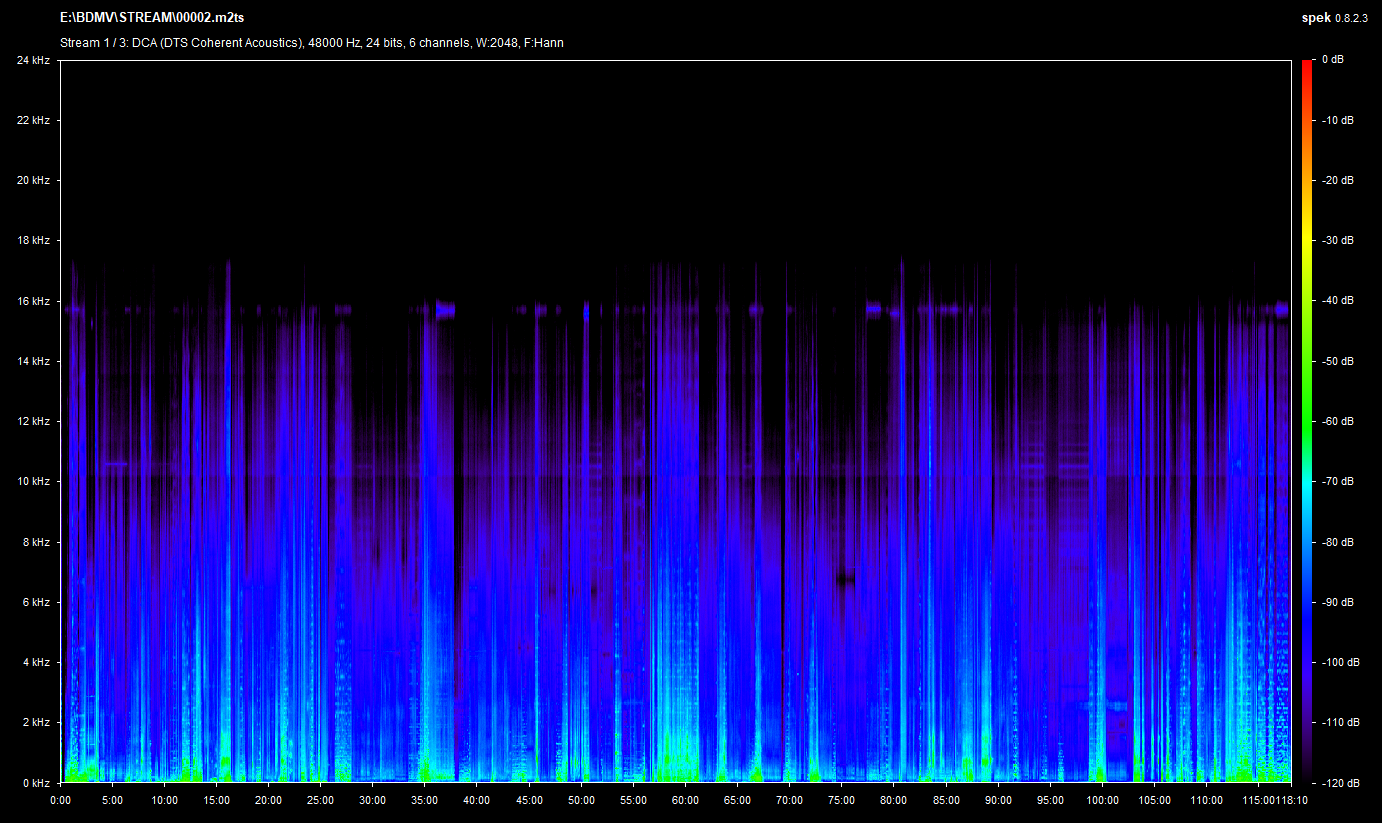Image resolution: width=1382 pixels, height=823 pixels.
Task: Click the 24 kHz frequency axis label
Action: [32, 60]
